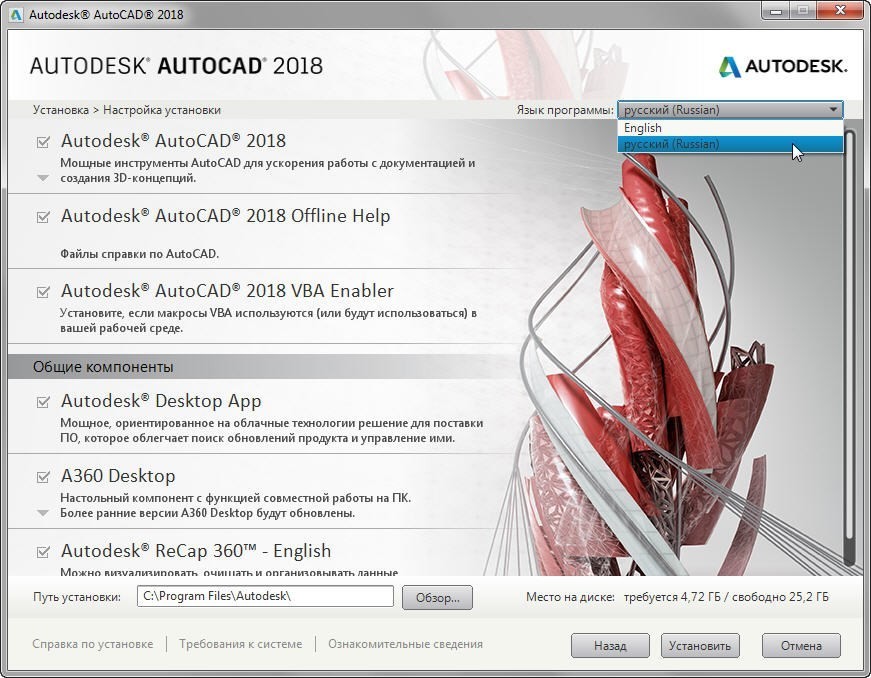
Task: Select English in the language list
Action: click(x=730, y=128)
